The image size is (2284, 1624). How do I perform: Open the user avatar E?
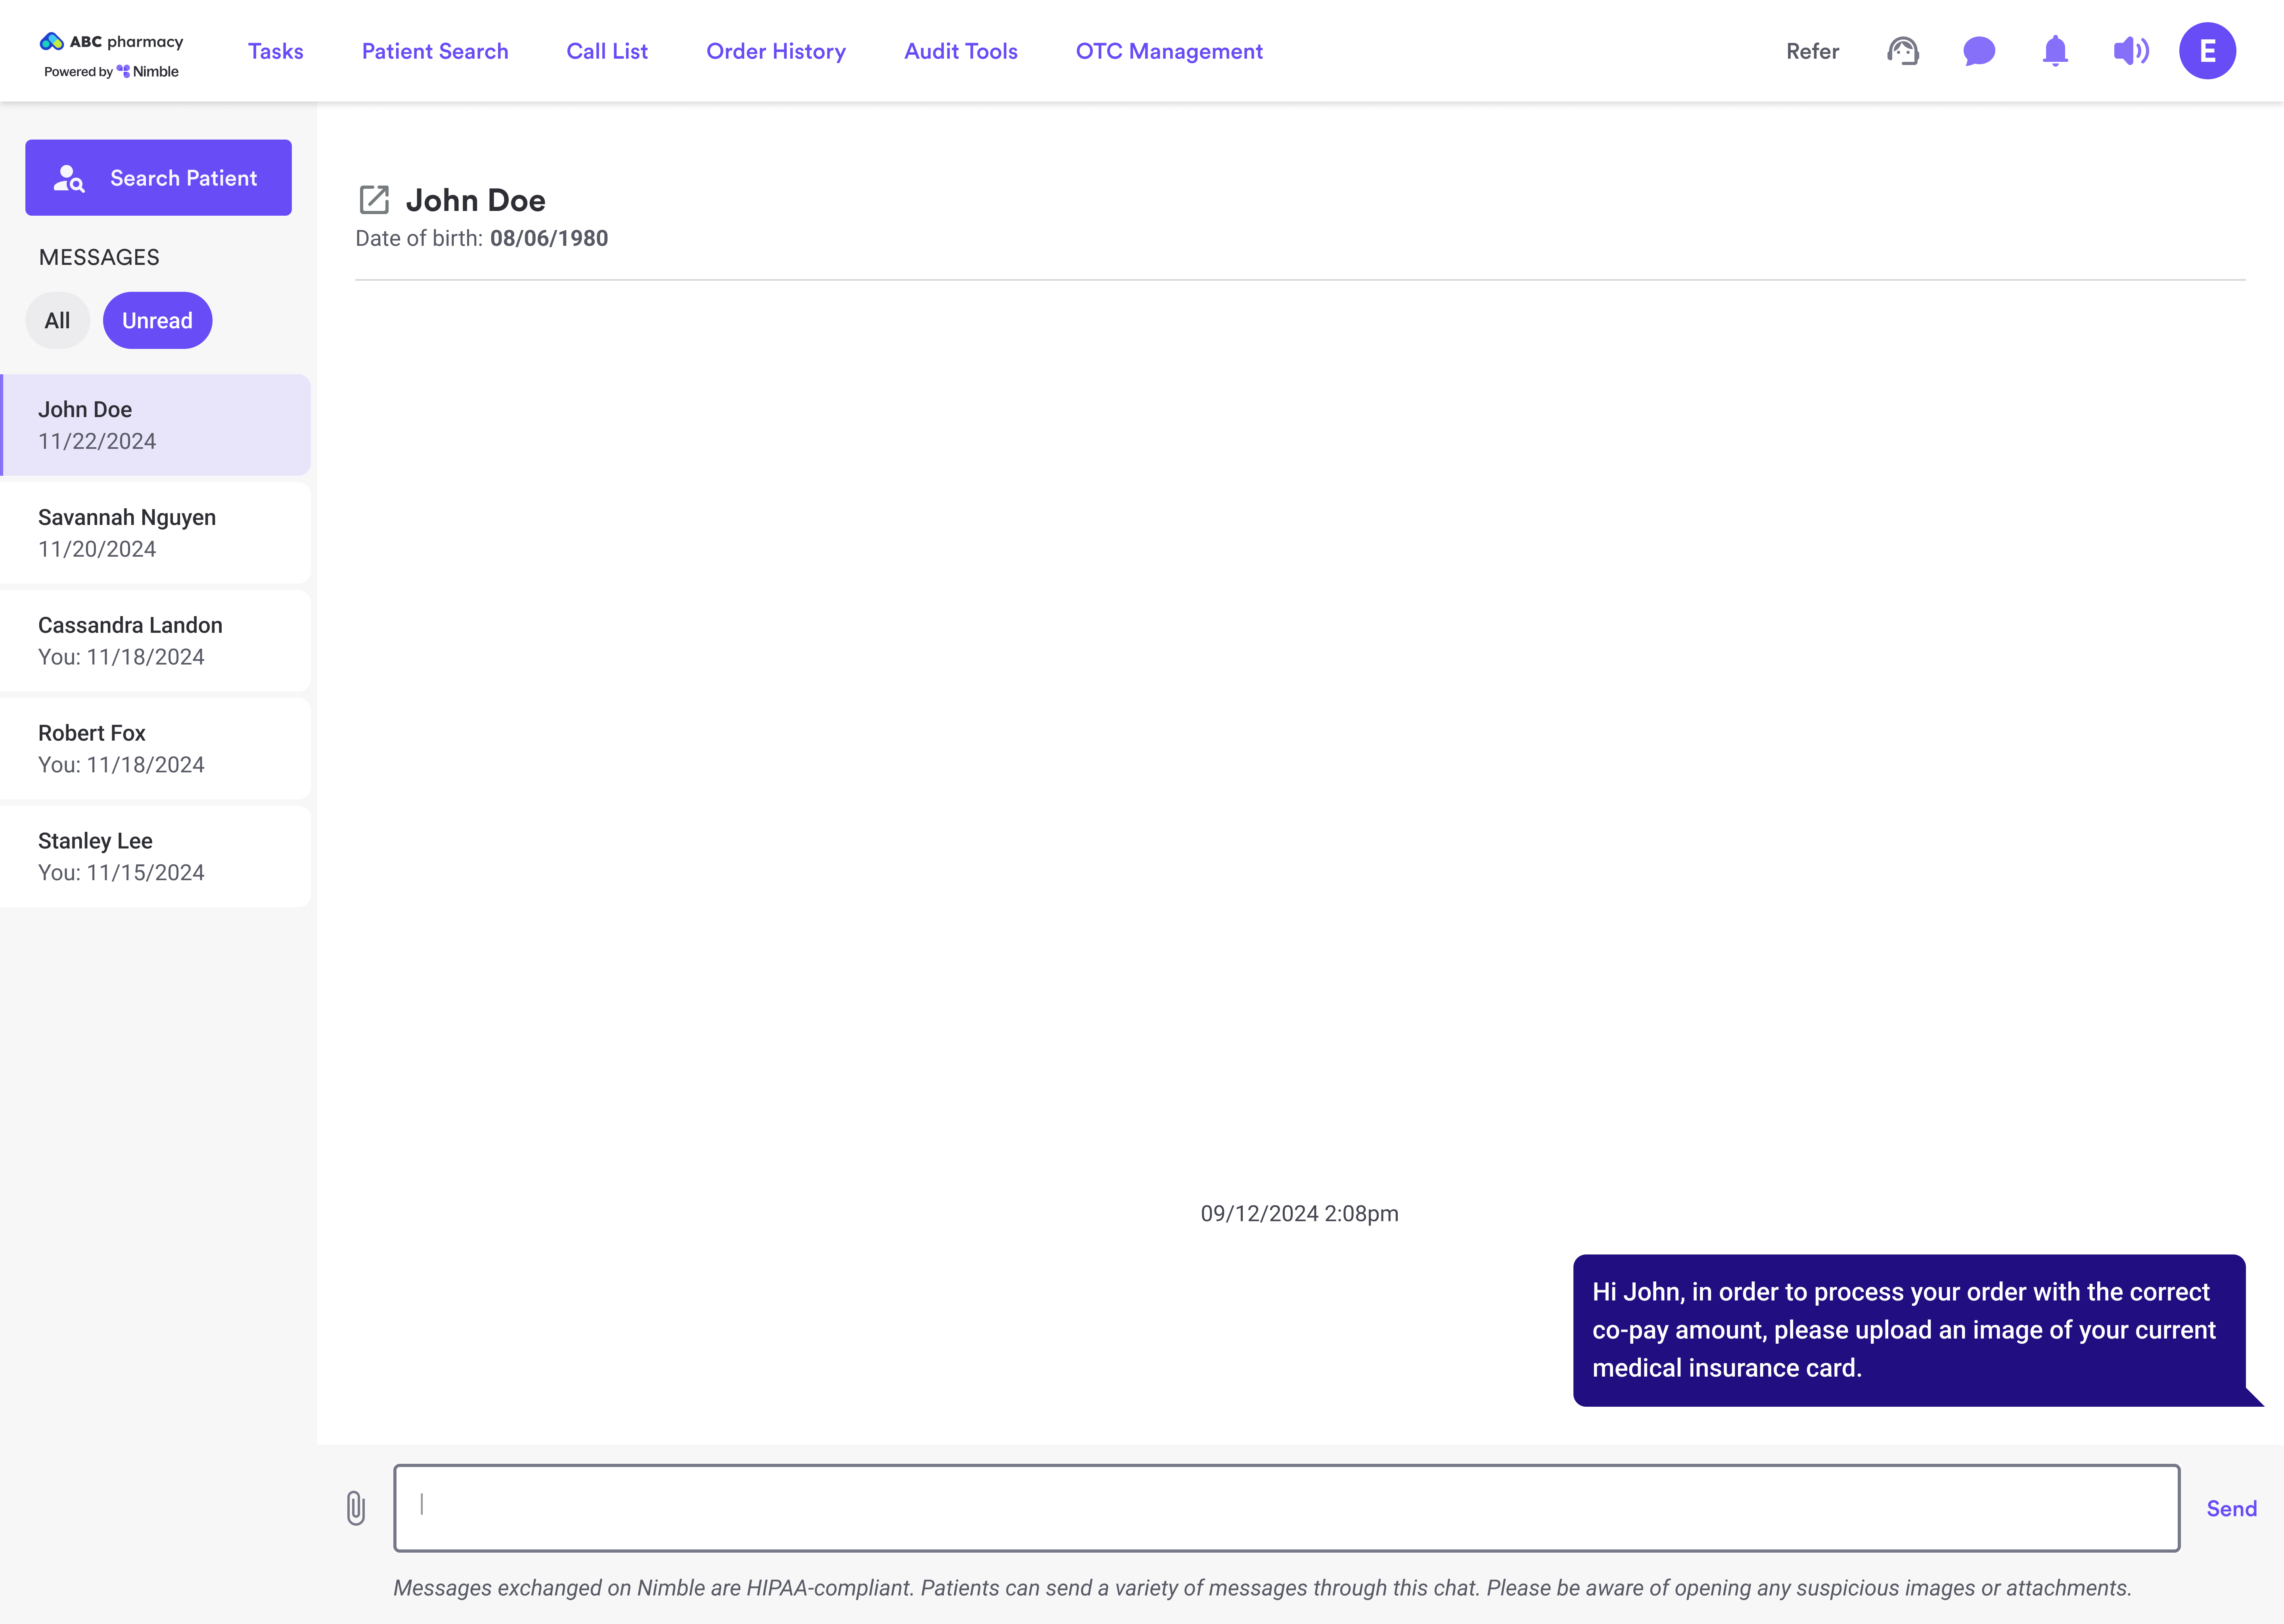pos(2207,51)
